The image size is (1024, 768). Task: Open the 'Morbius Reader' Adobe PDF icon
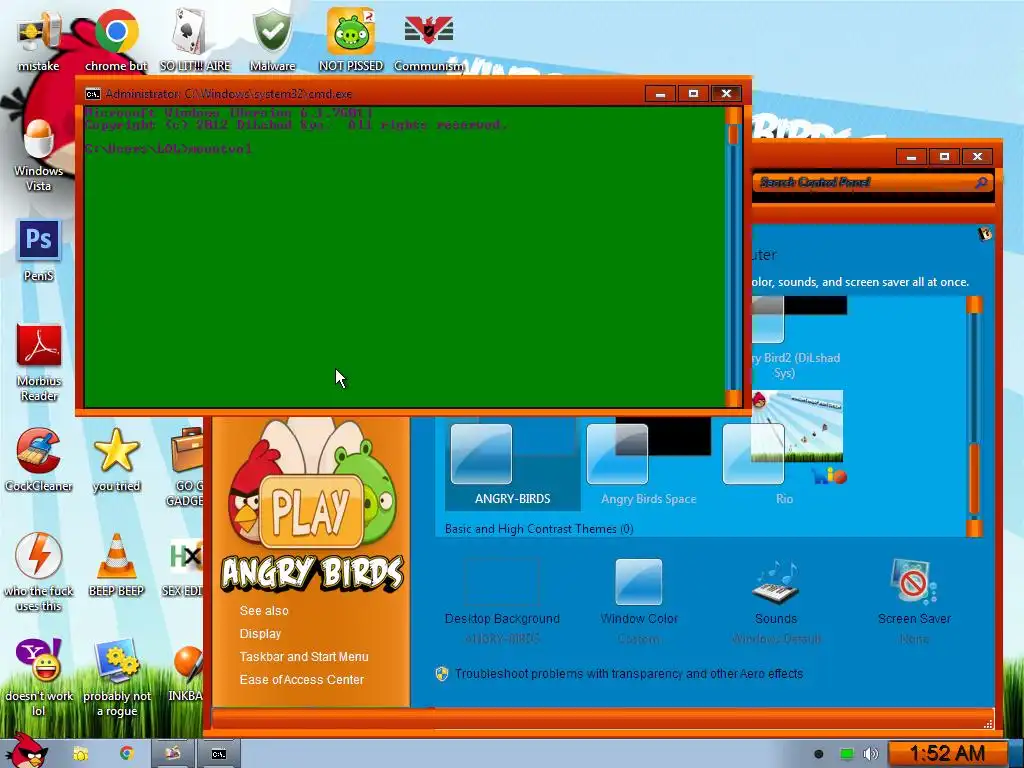pyautogui.click(x=39, y=362)
